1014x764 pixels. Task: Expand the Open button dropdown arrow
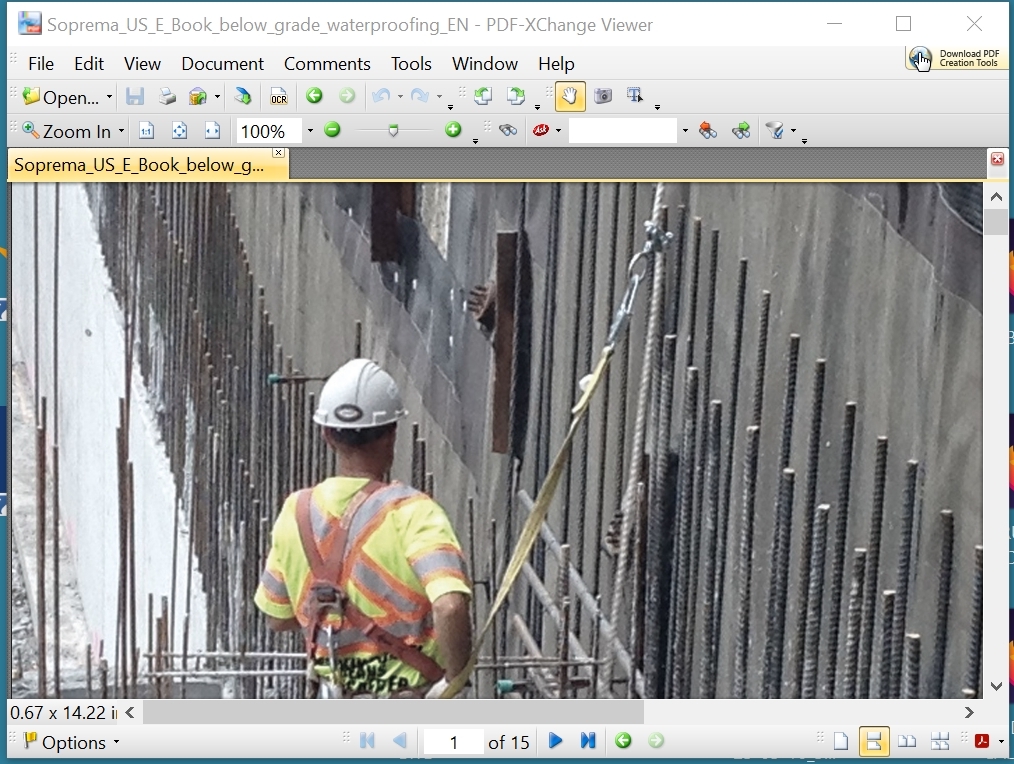(109, 98)
